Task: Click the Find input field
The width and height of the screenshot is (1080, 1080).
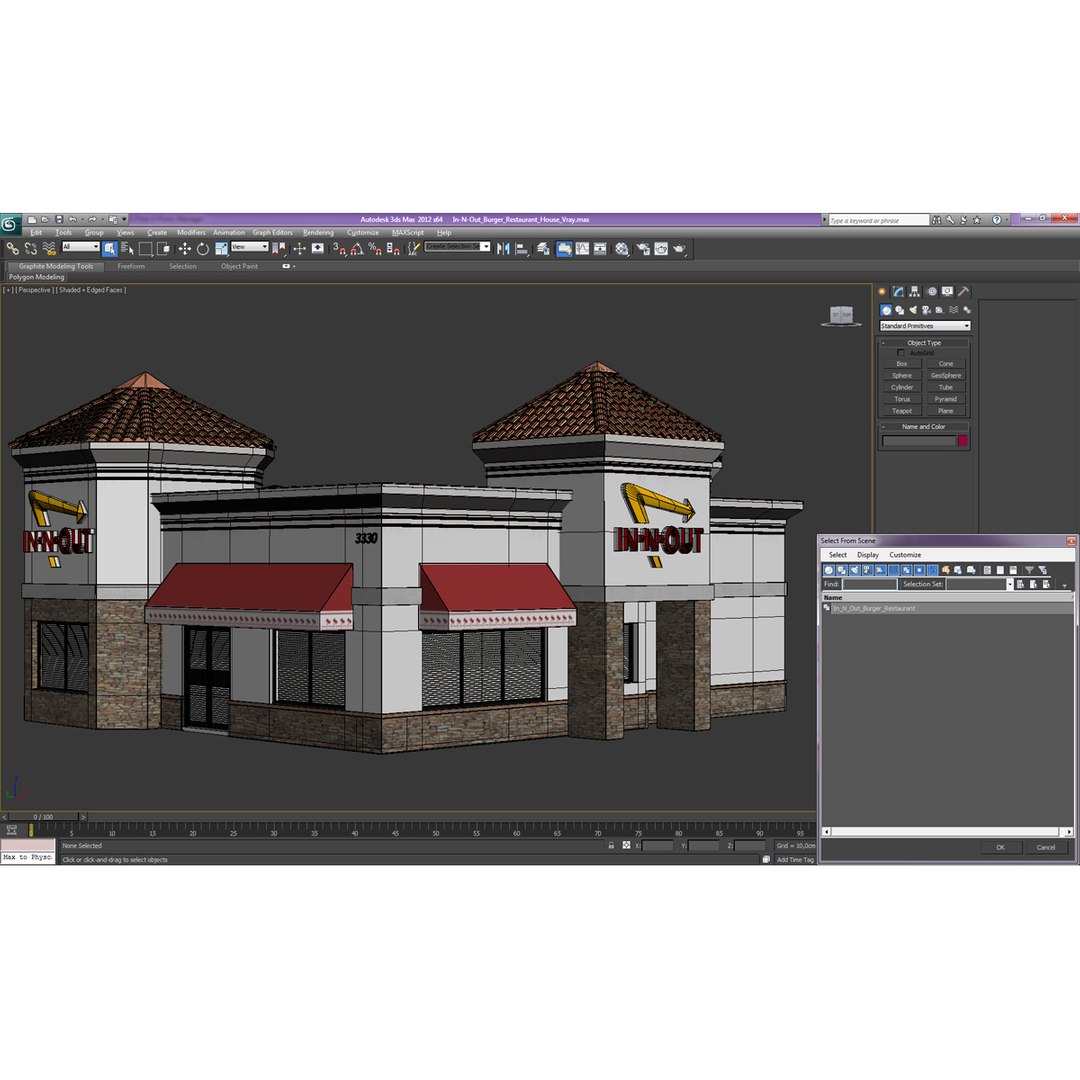Action: point(870,584)
